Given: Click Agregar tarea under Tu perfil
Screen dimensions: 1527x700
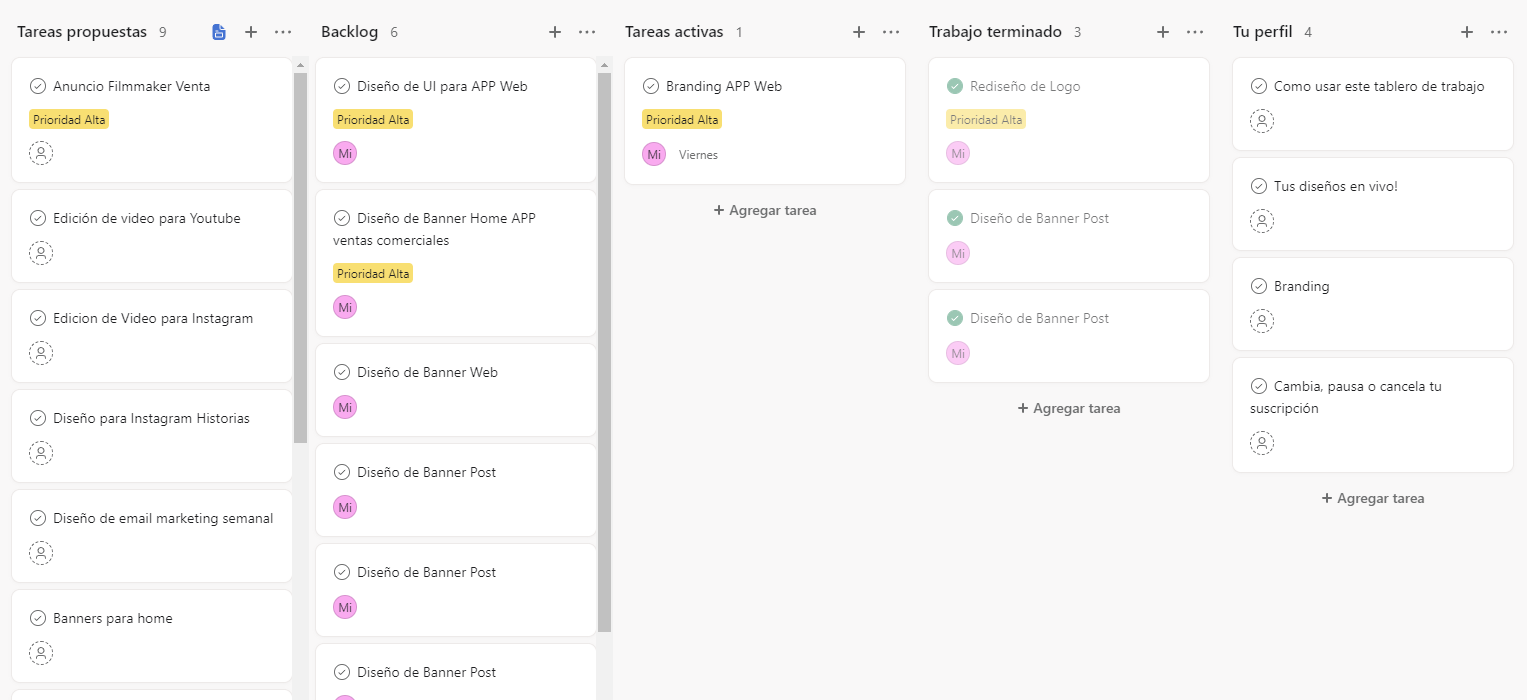Looking at the screenshot, I should pos(1373,498).
